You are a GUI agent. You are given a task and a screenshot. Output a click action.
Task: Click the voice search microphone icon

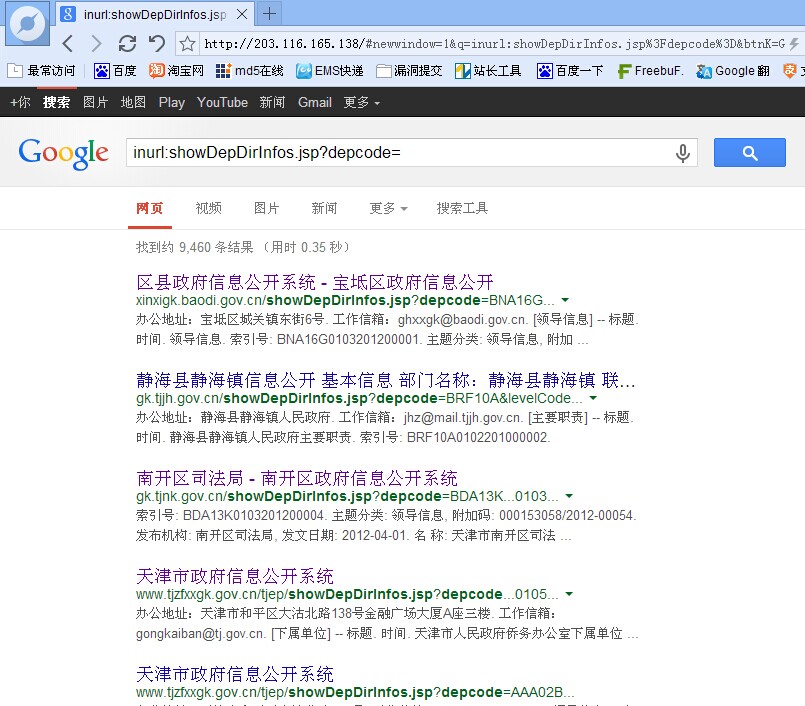click(x=682, y=152)
